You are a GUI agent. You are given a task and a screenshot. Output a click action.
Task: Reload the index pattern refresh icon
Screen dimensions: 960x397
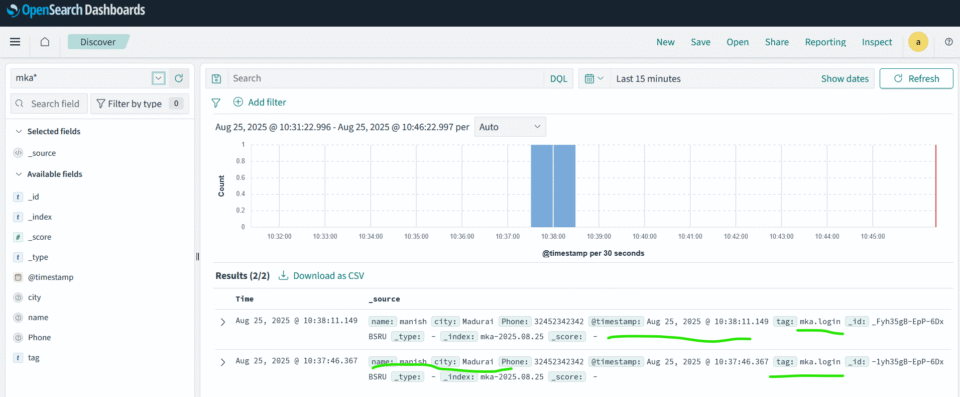tap(179, 78)
